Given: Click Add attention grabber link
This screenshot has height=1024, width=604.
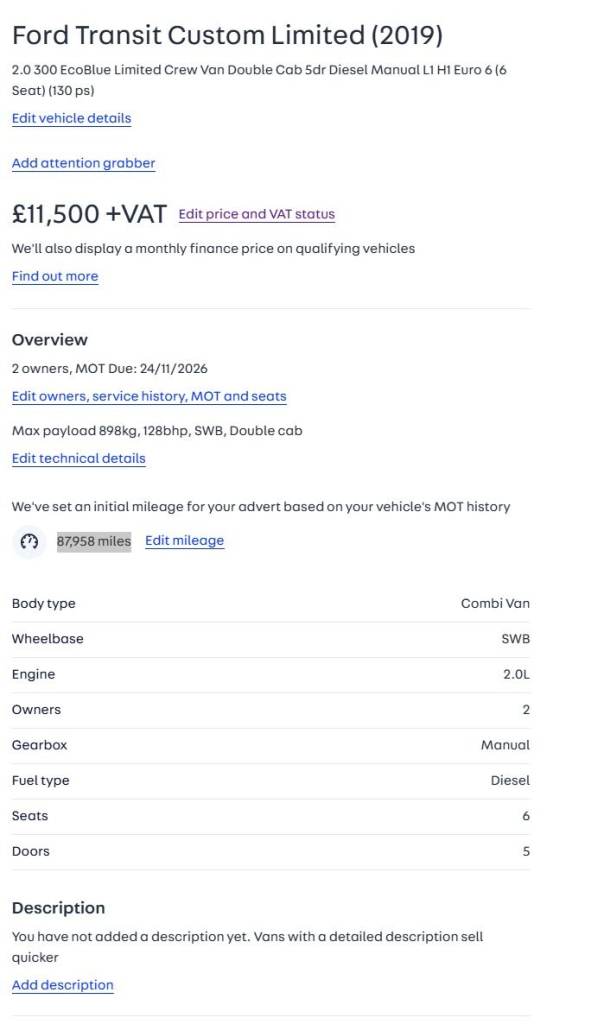Looking at the screenshot, I should tap(83, 163).
